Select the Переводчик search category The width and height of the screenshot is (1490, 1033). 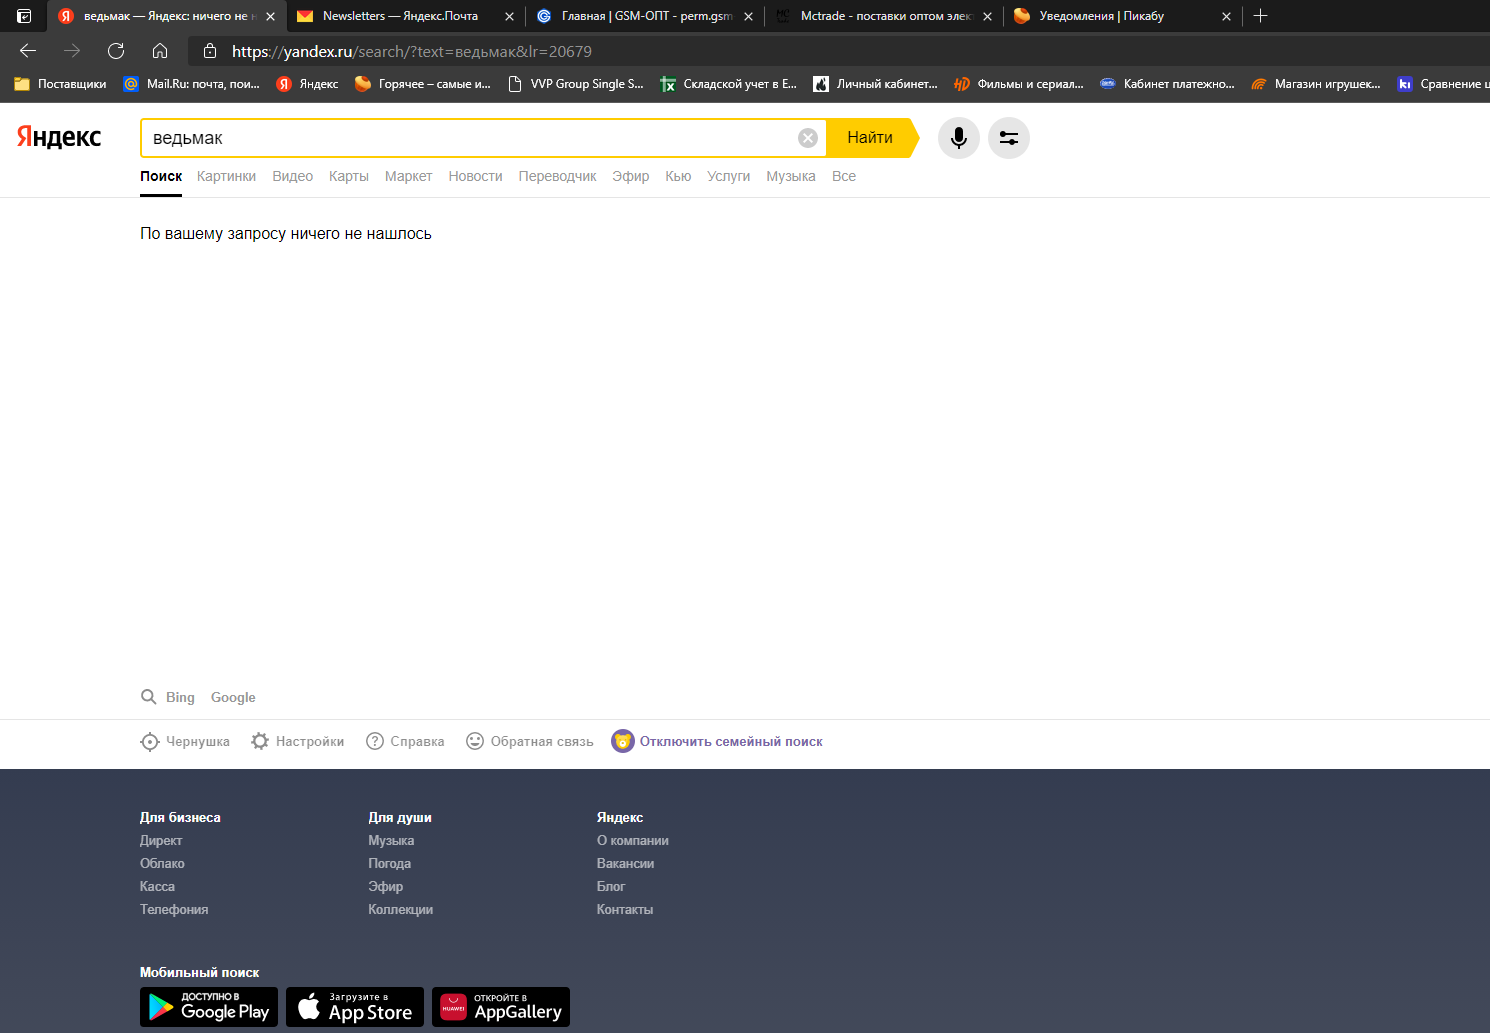tap(557, 176)
